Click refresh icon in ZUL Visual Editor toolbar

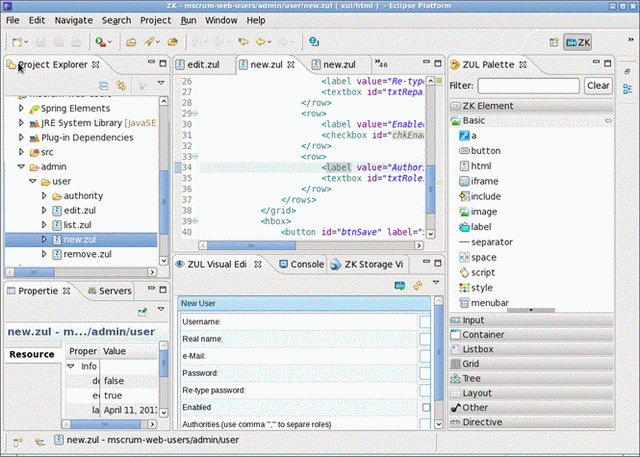(x=418, y=285)
